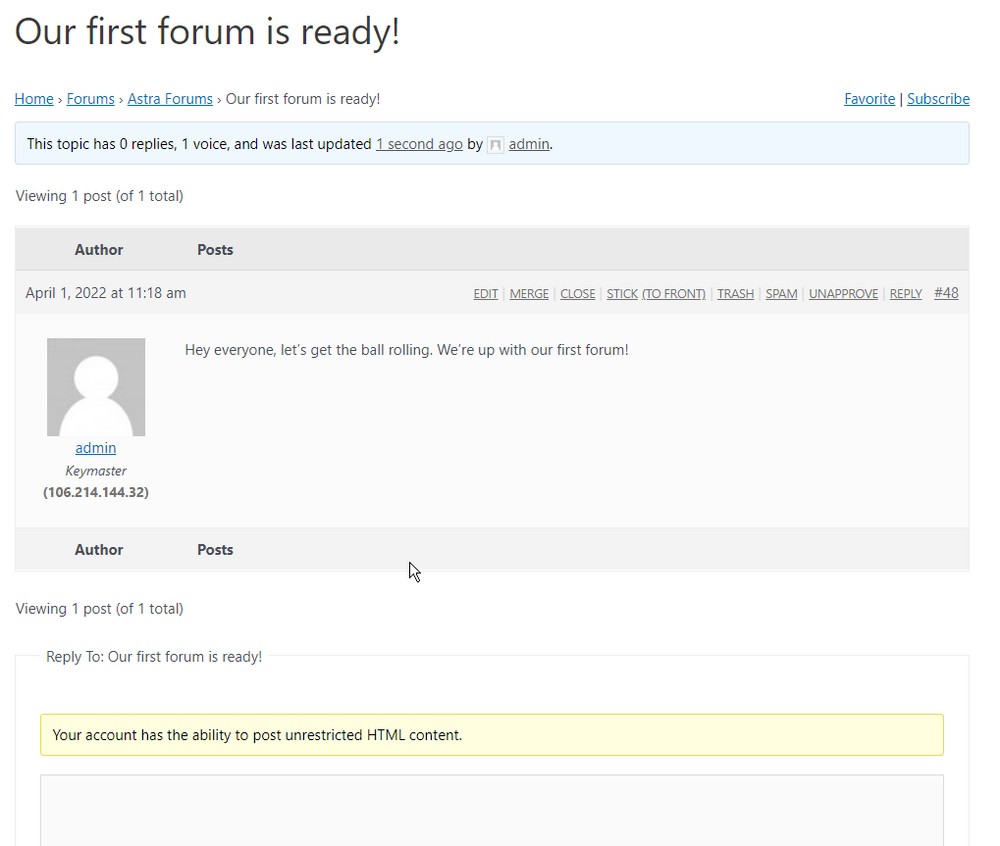Click the (TO FRONT) stick option
Screen dimensions: 1000x846
(673, 294)
